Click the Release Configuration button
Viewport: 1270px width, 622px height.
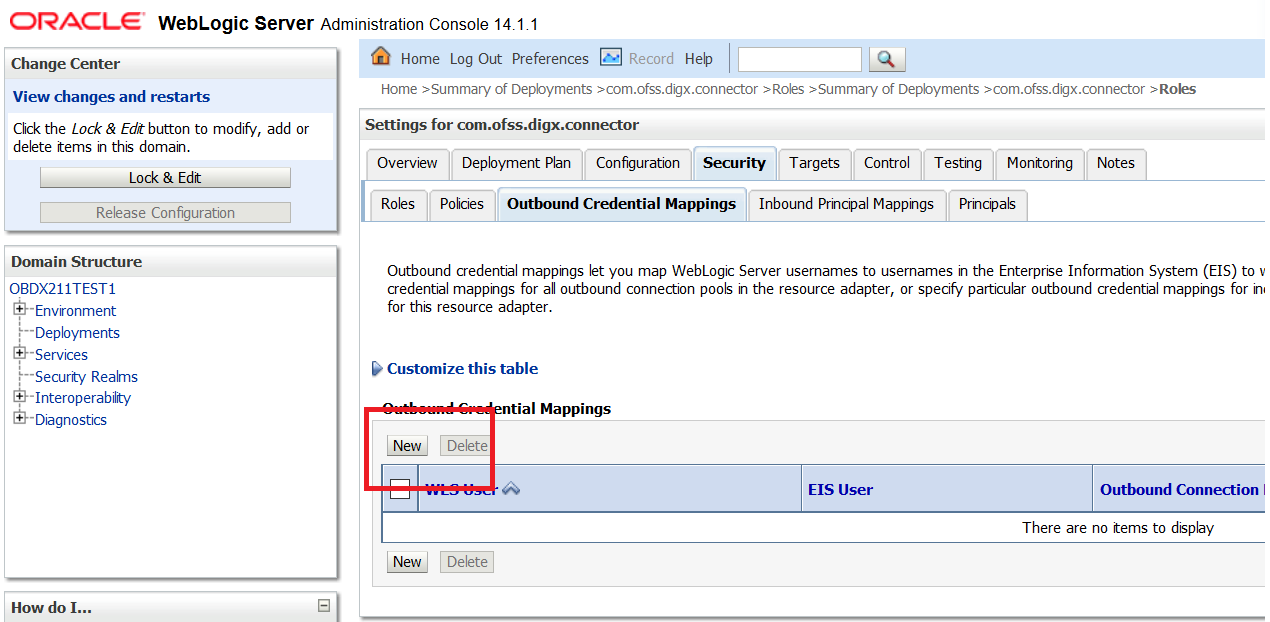[165, 213]
